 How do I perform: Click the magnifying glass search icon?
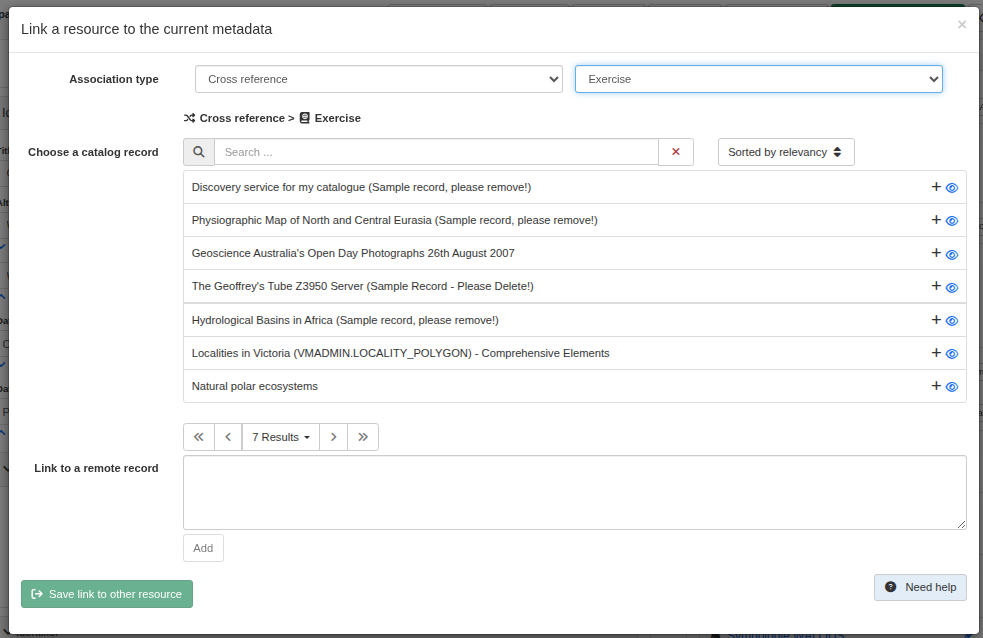point(199,152)
